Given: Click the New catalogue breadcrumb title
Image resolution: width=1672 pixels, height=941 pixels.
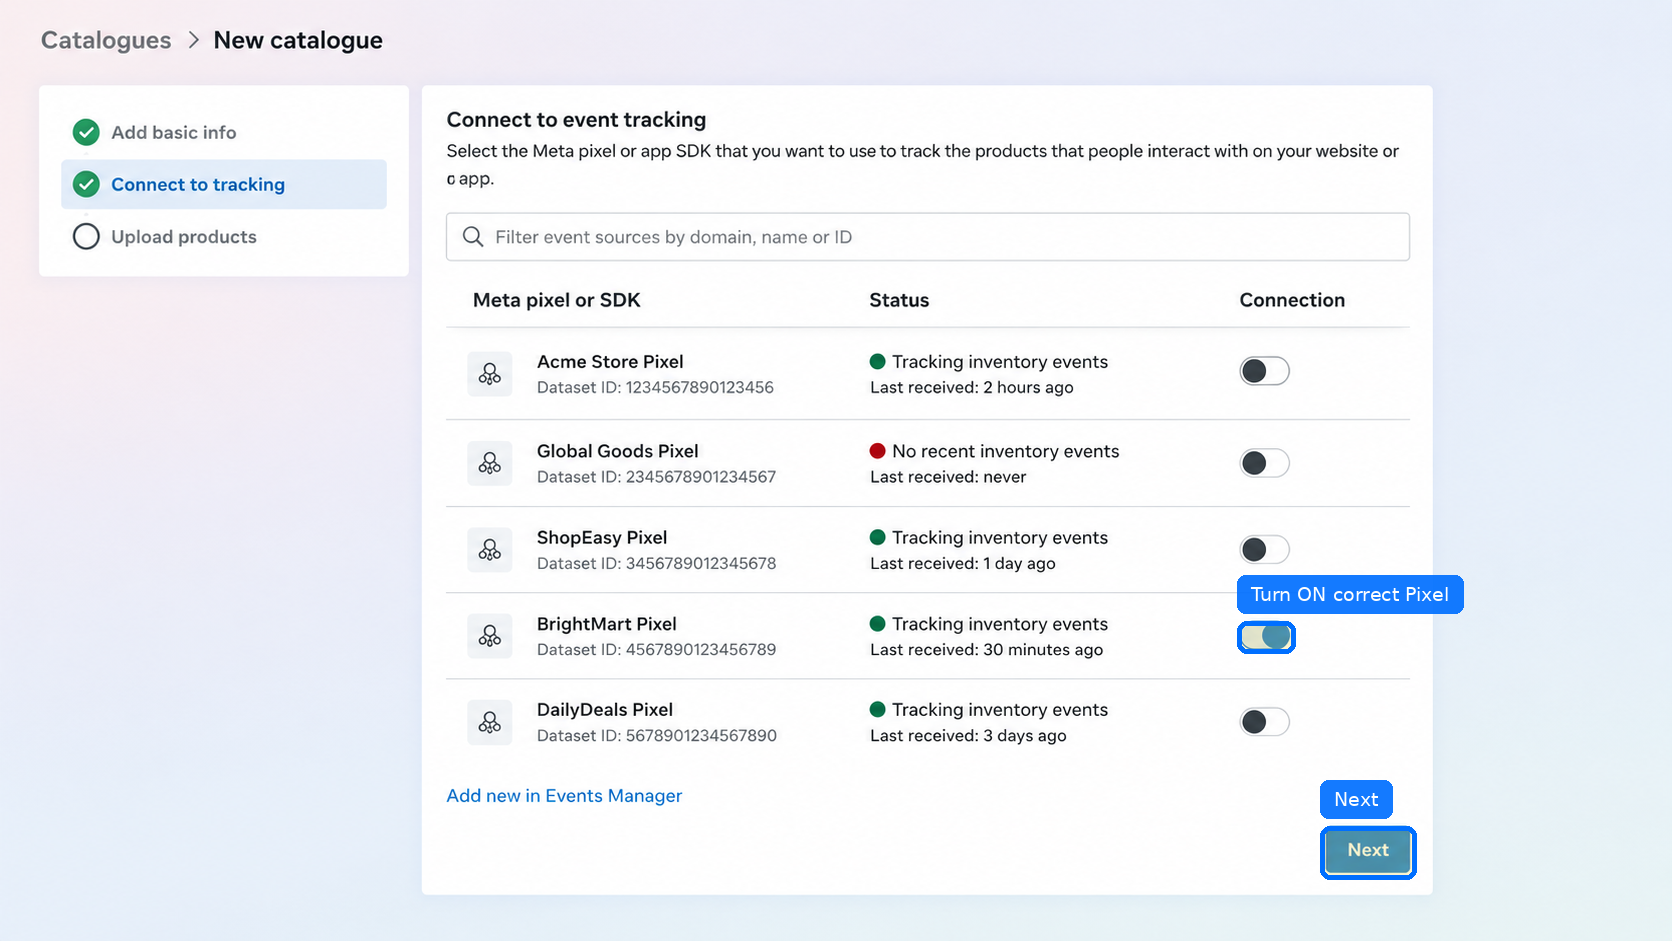Looking at the screenshot, I should (x=298, y=40).
